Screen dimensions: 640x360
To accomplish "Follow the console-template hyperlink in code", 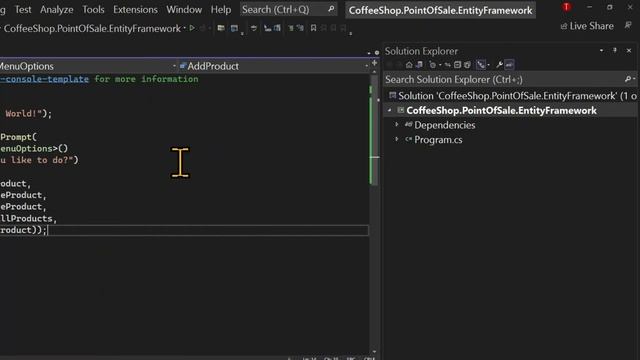I will click(44, 79).
